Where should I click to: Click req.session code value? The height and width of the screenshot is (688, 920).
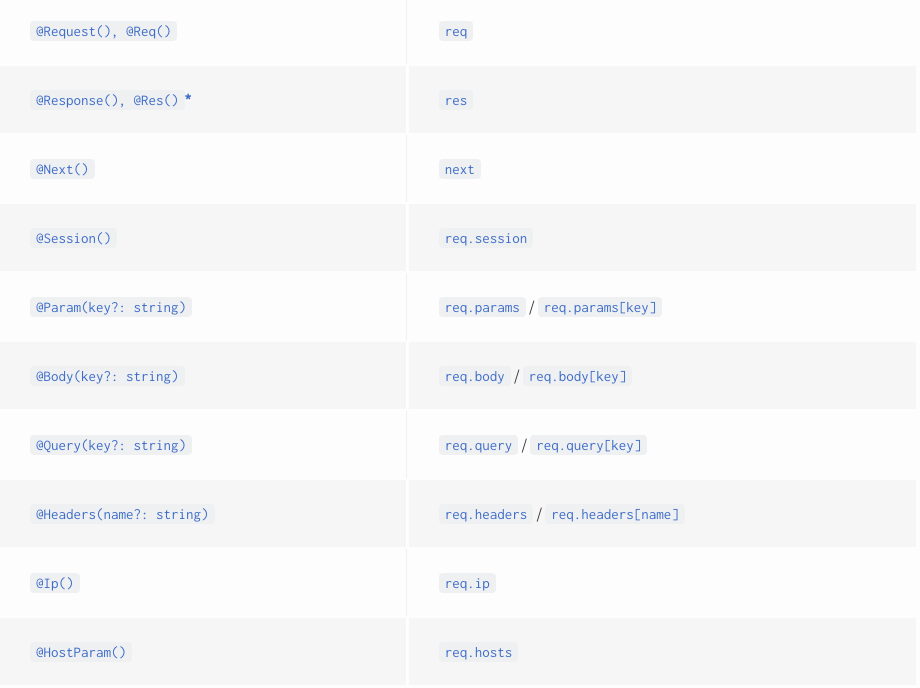tap(486, 239)
